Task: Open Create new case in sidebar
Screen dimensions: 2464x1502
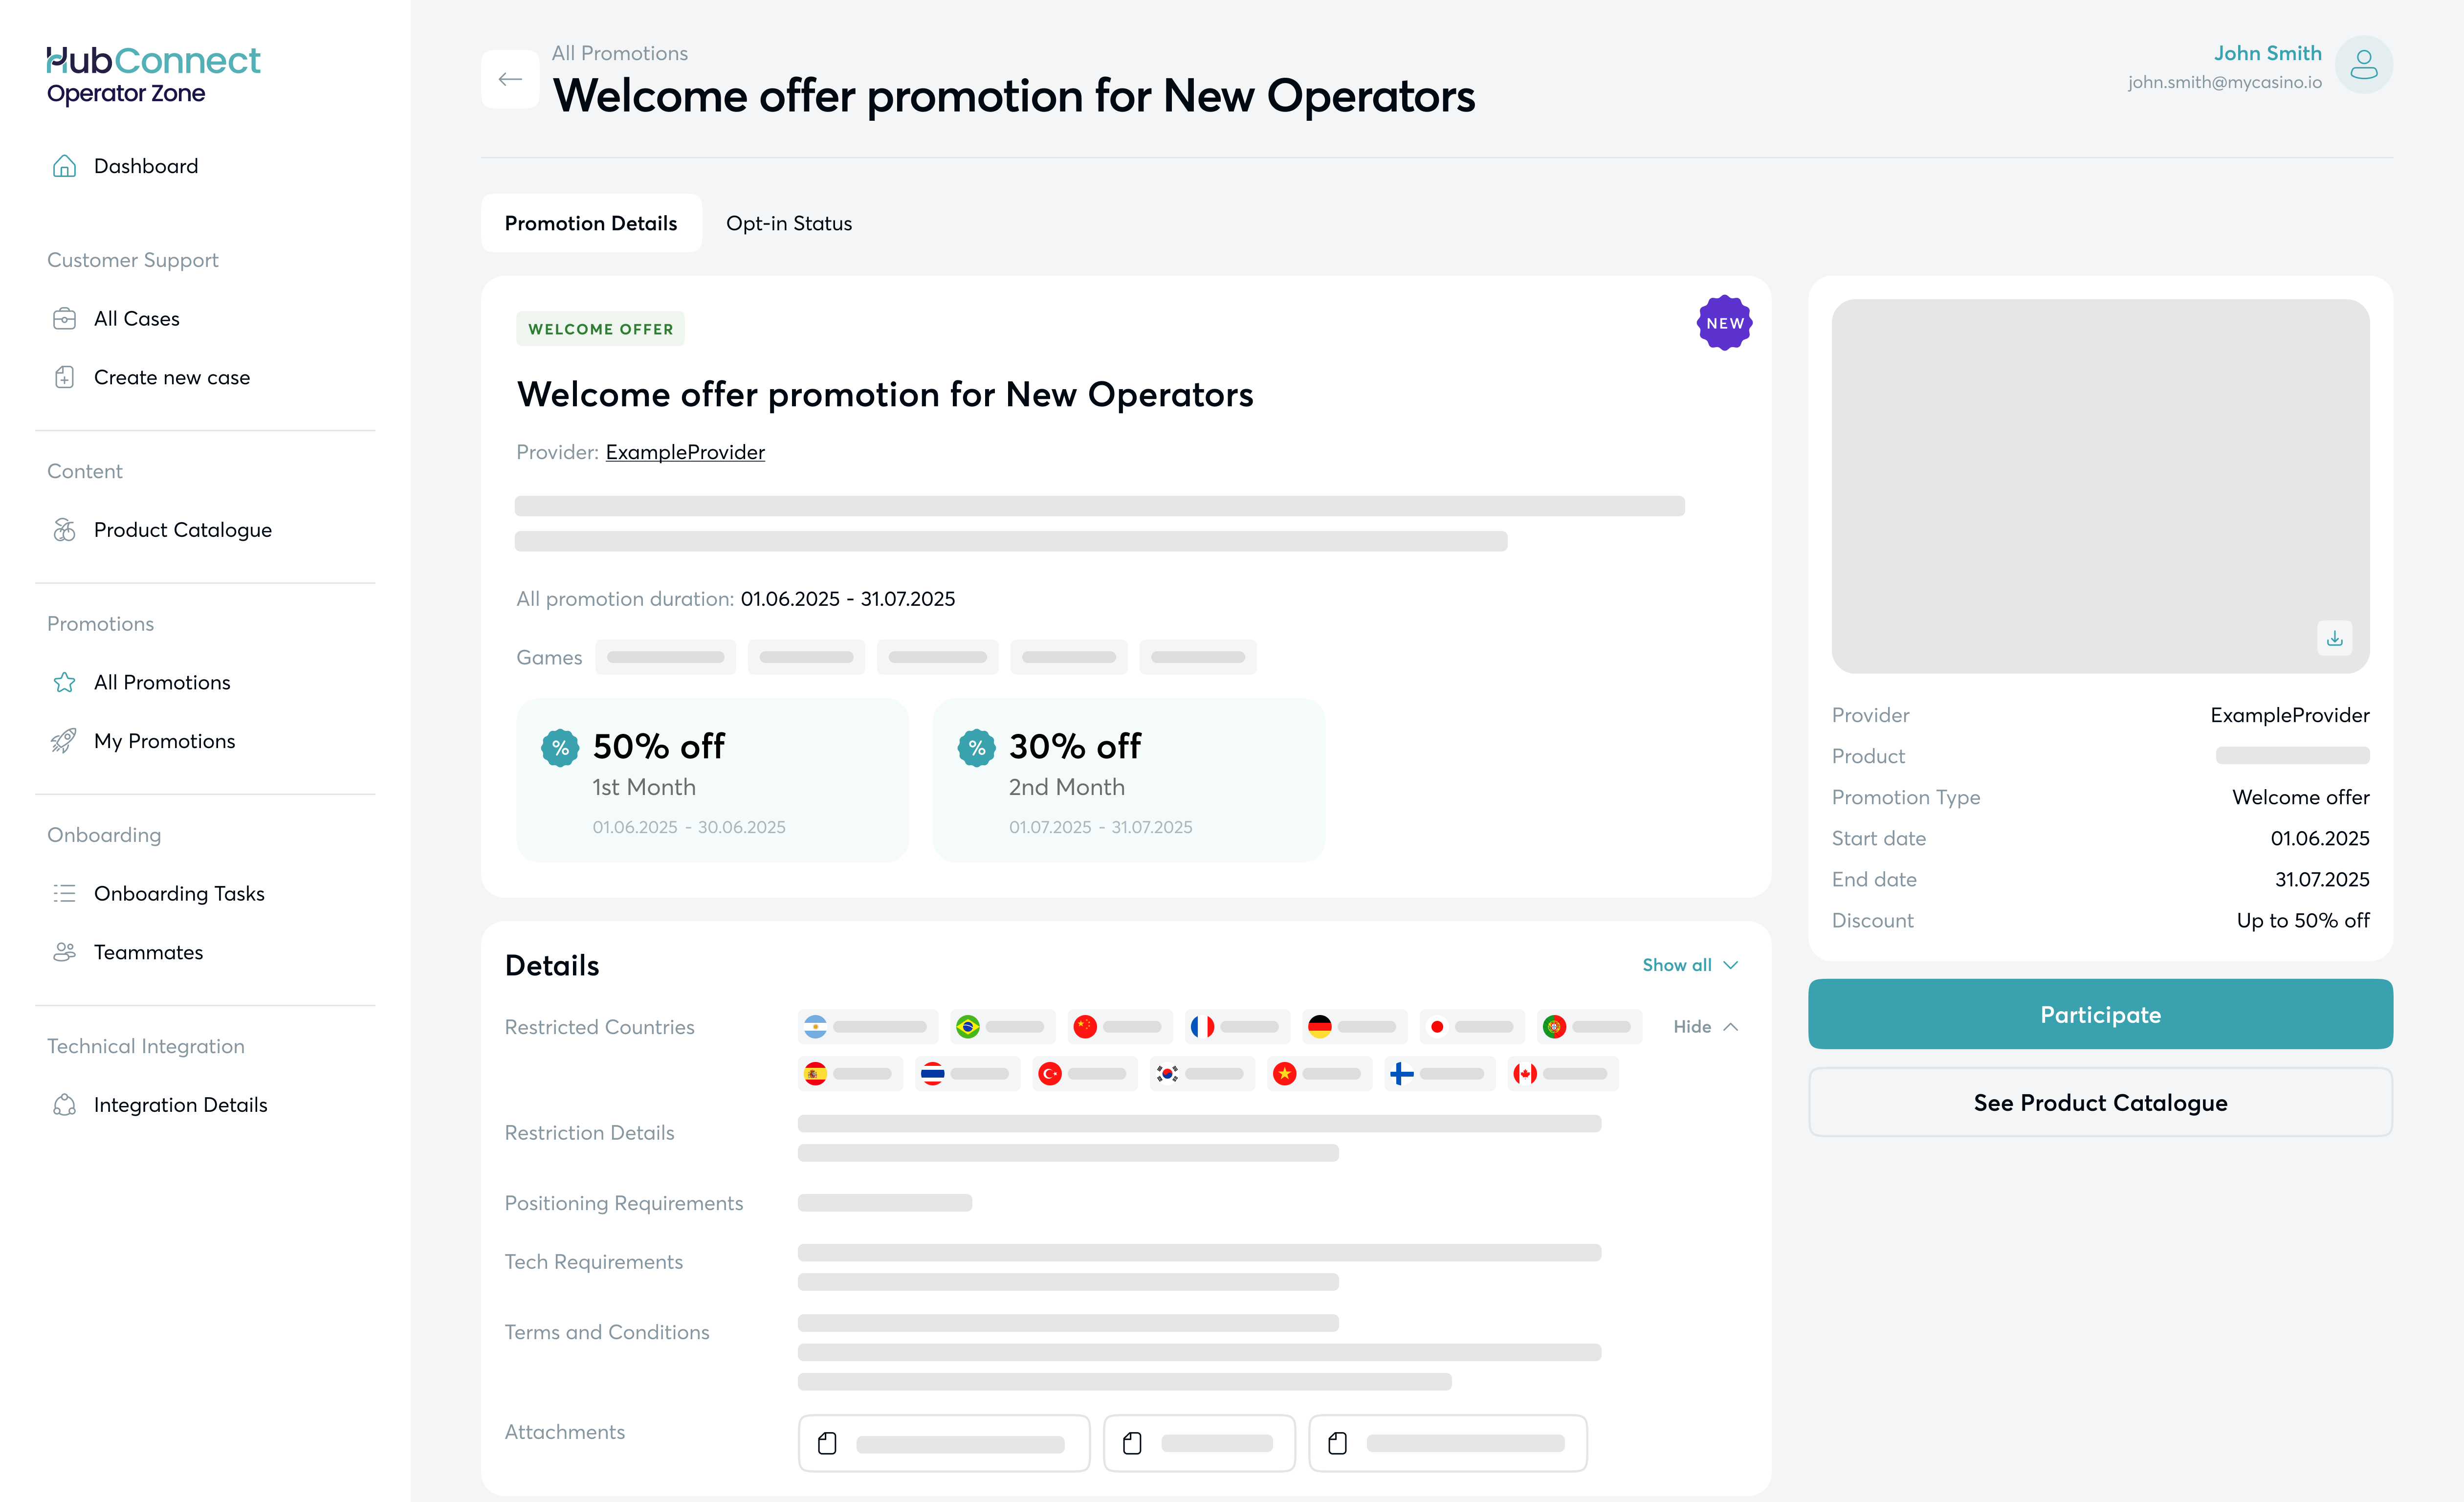Action: (171, 377)
